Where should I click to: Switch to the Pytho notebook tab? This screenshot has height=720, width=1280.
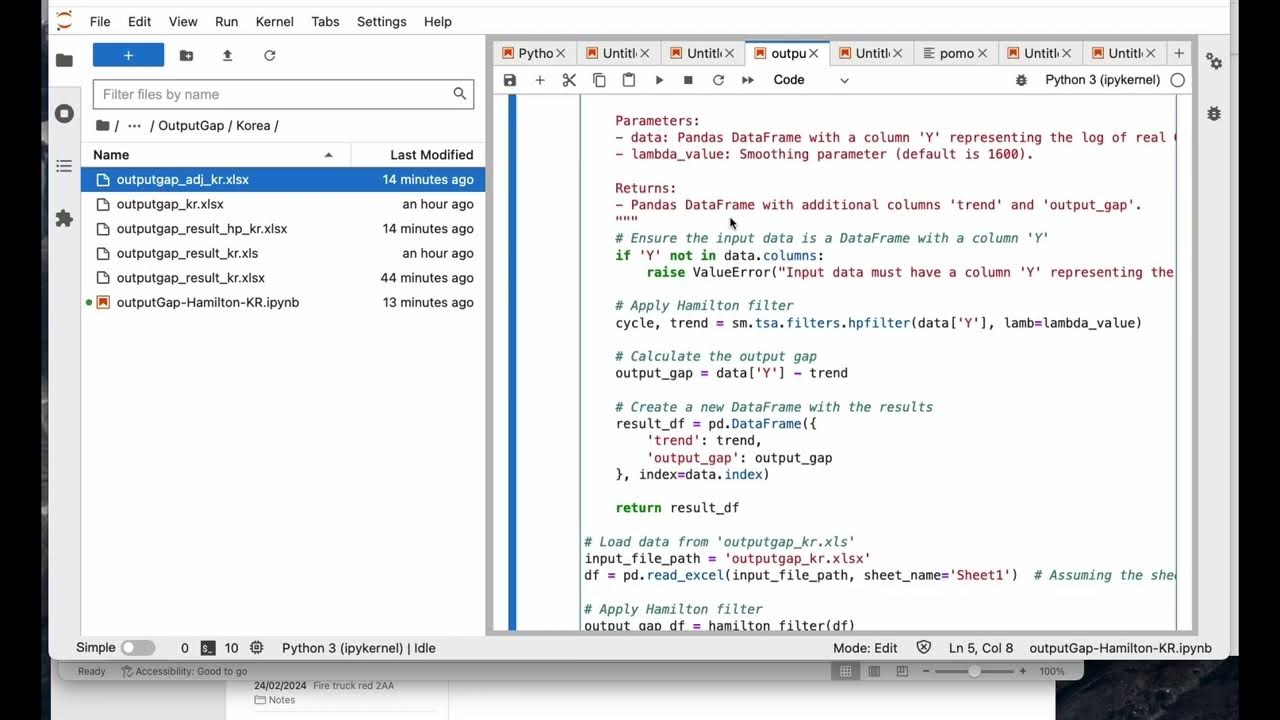[x=535, y=53]
